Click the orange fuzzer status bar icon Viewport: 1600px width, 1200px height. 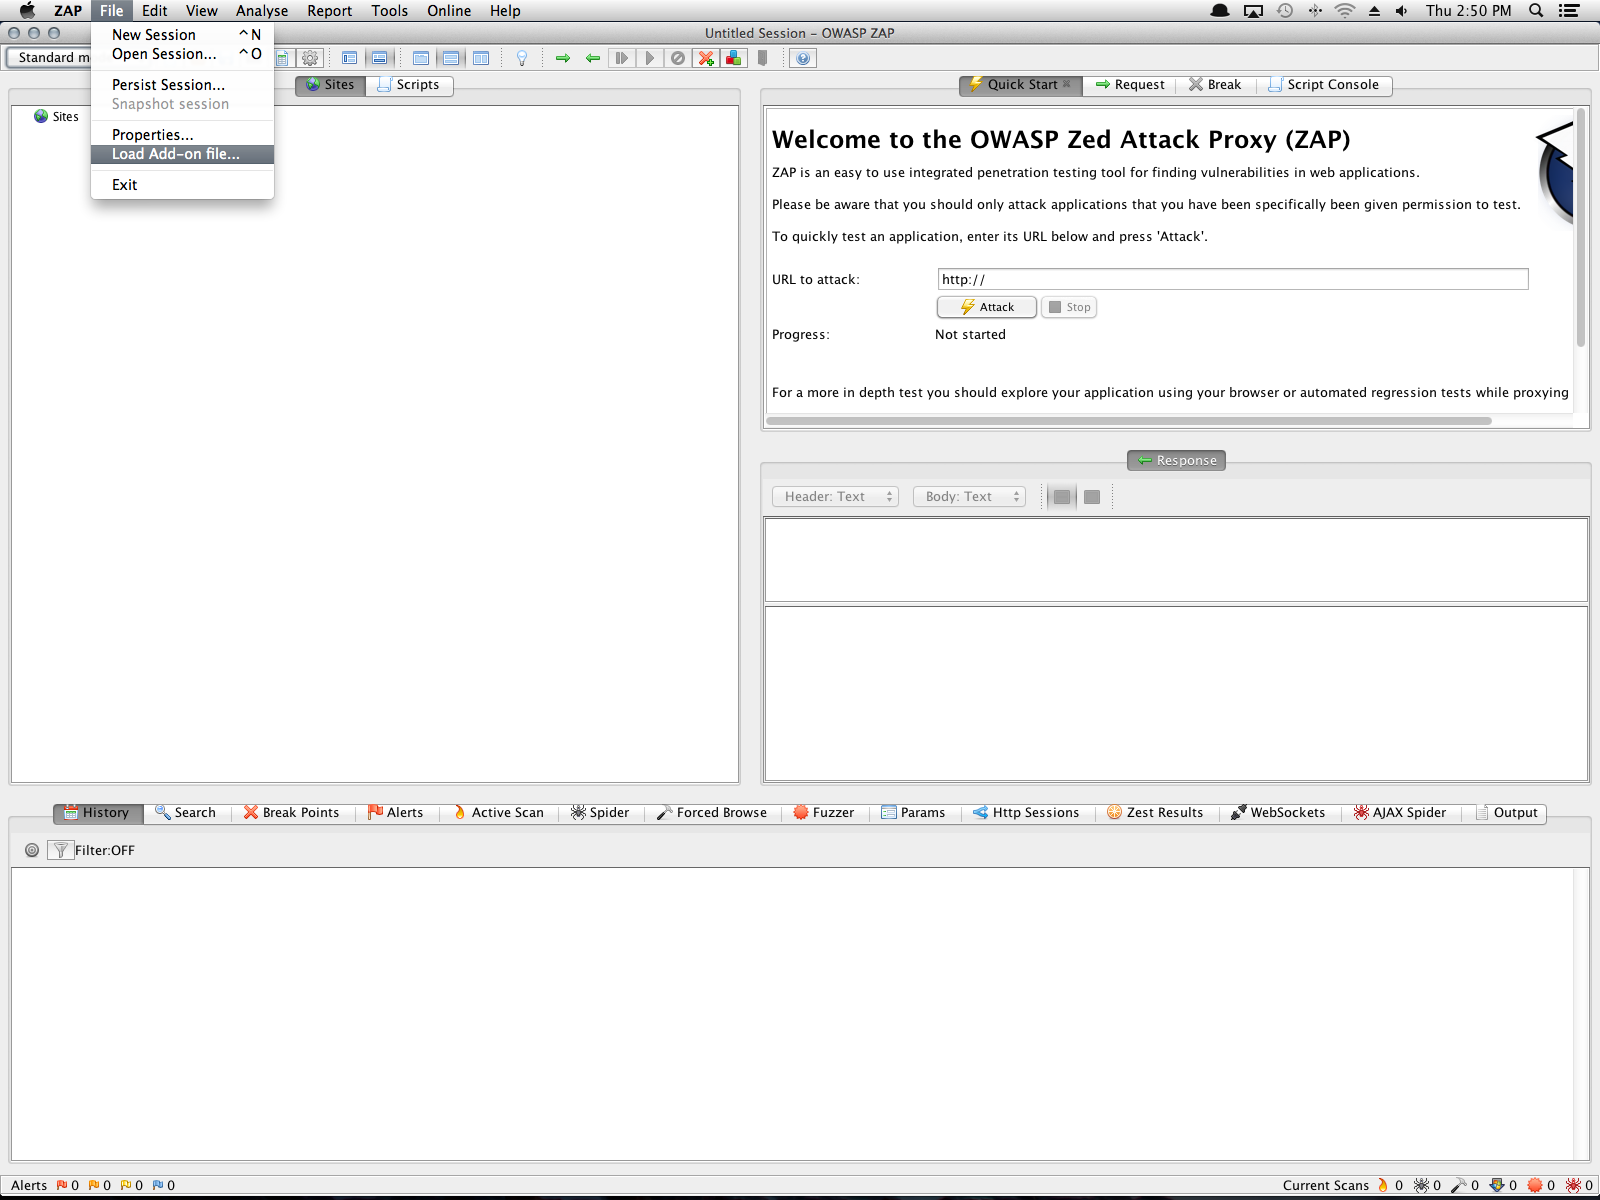pos(1535,1185)
